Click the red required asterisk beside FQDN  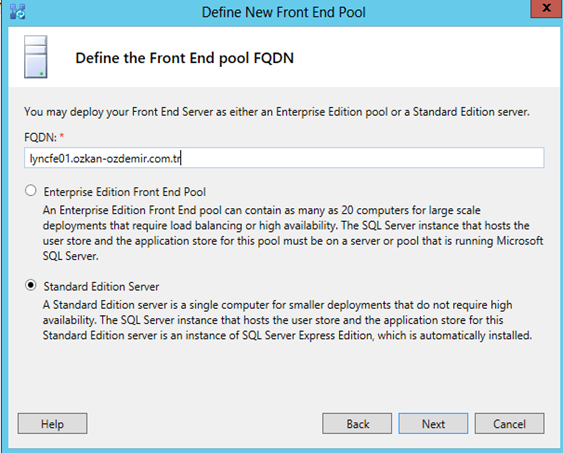[62, 135]
